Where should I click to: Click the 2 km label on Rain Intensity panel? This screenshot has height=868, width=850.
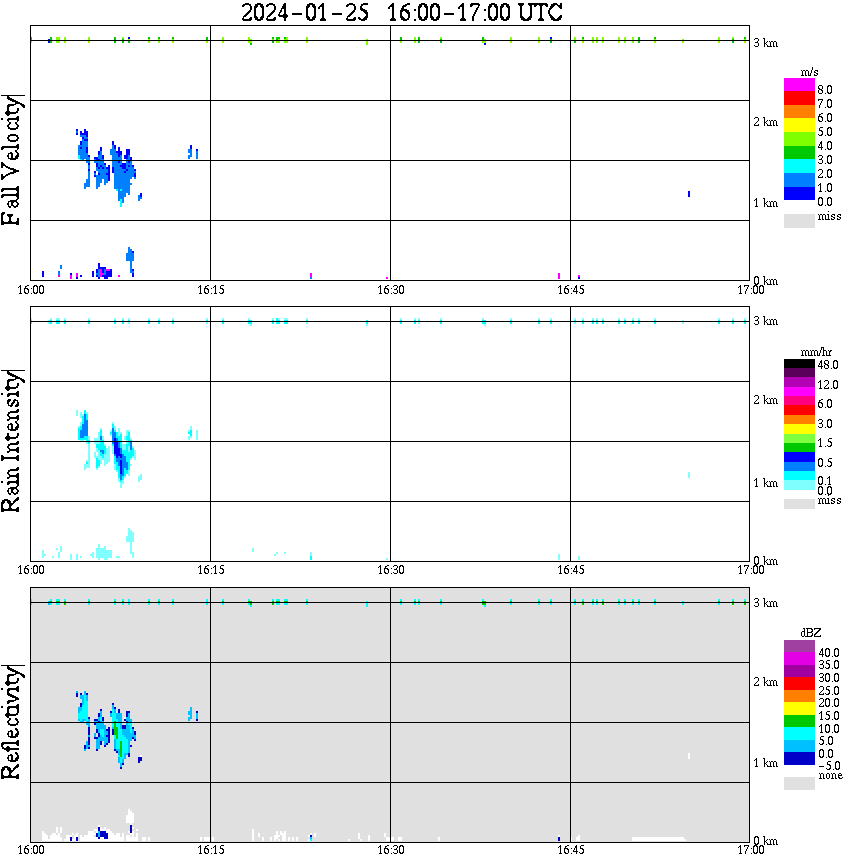click(x=765, y=400)
